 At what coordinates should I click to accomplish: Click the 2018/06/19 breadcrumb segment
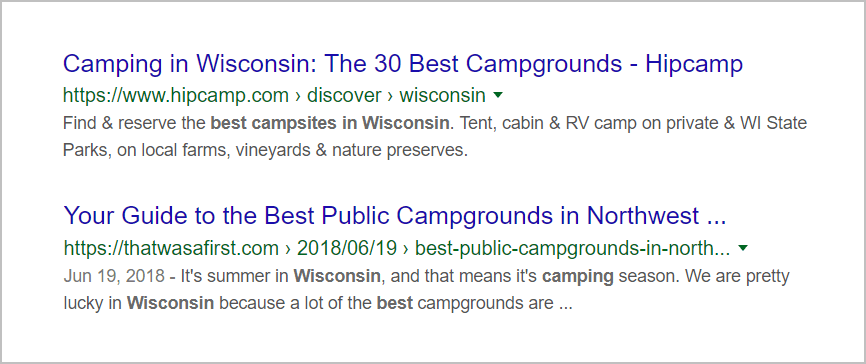[x=347, y=249]
